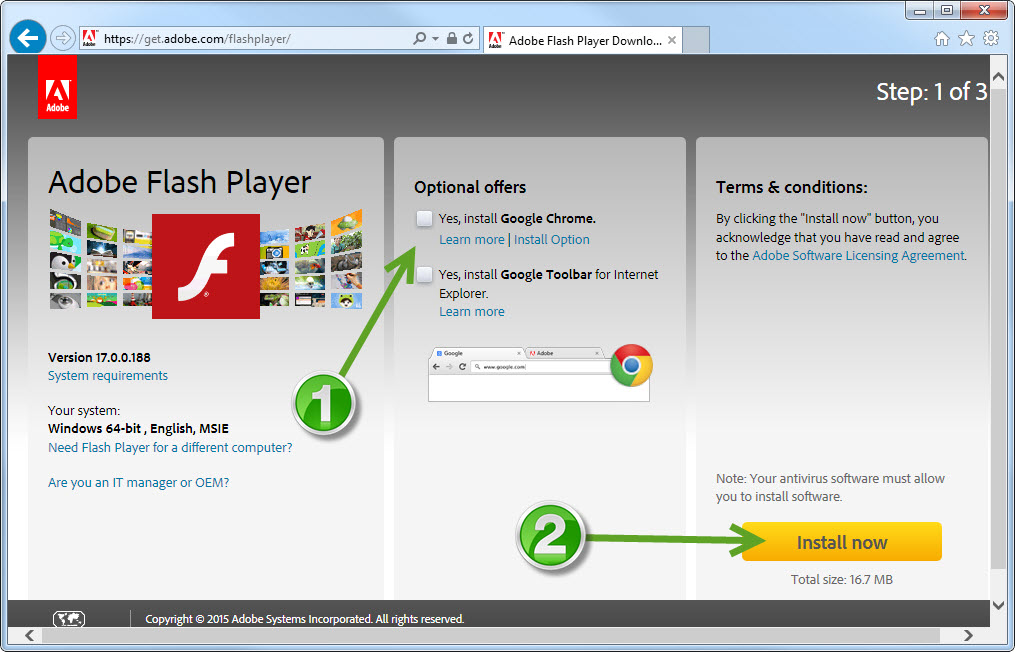
Task: Click the Install now button
Action: click(x=842, y=542)
